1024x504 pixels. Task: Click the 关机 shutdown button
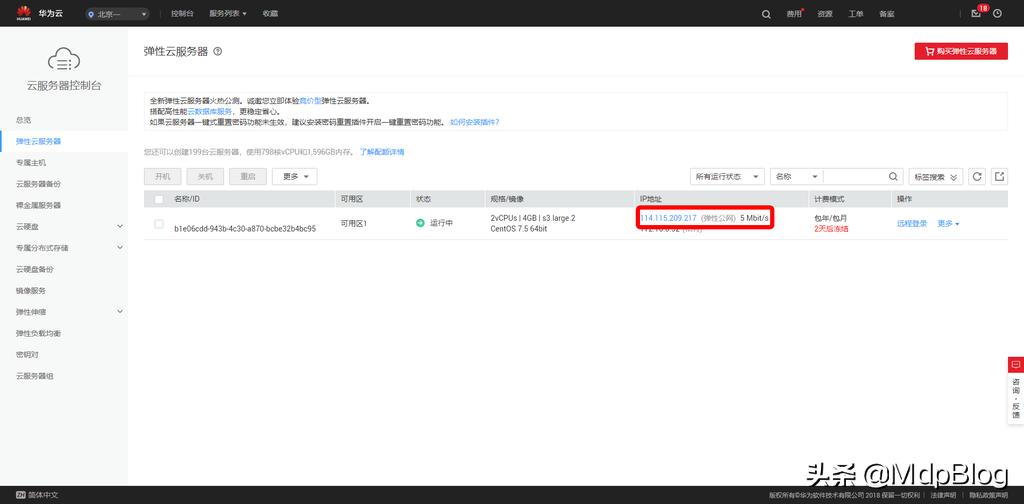coord(205,176)
